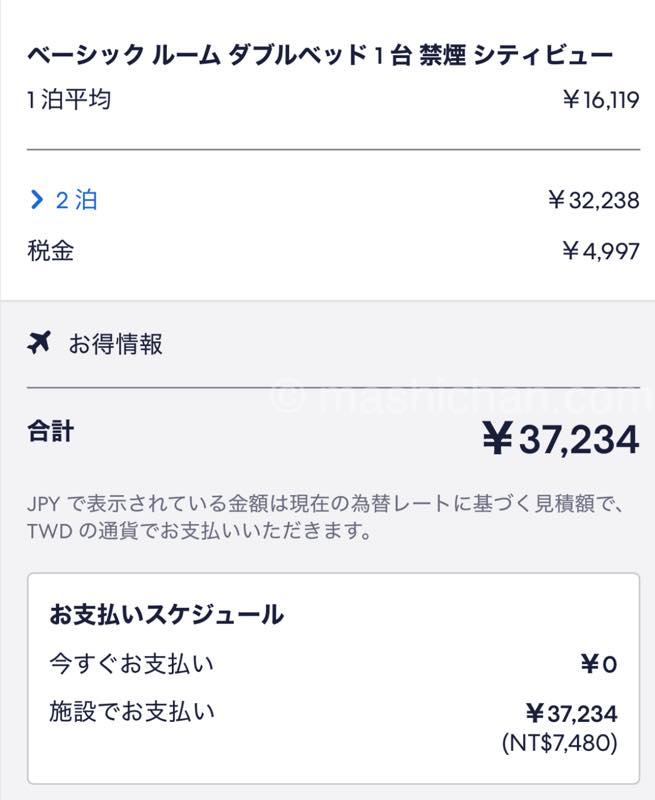Click the blue 2泊 link text

76,200
